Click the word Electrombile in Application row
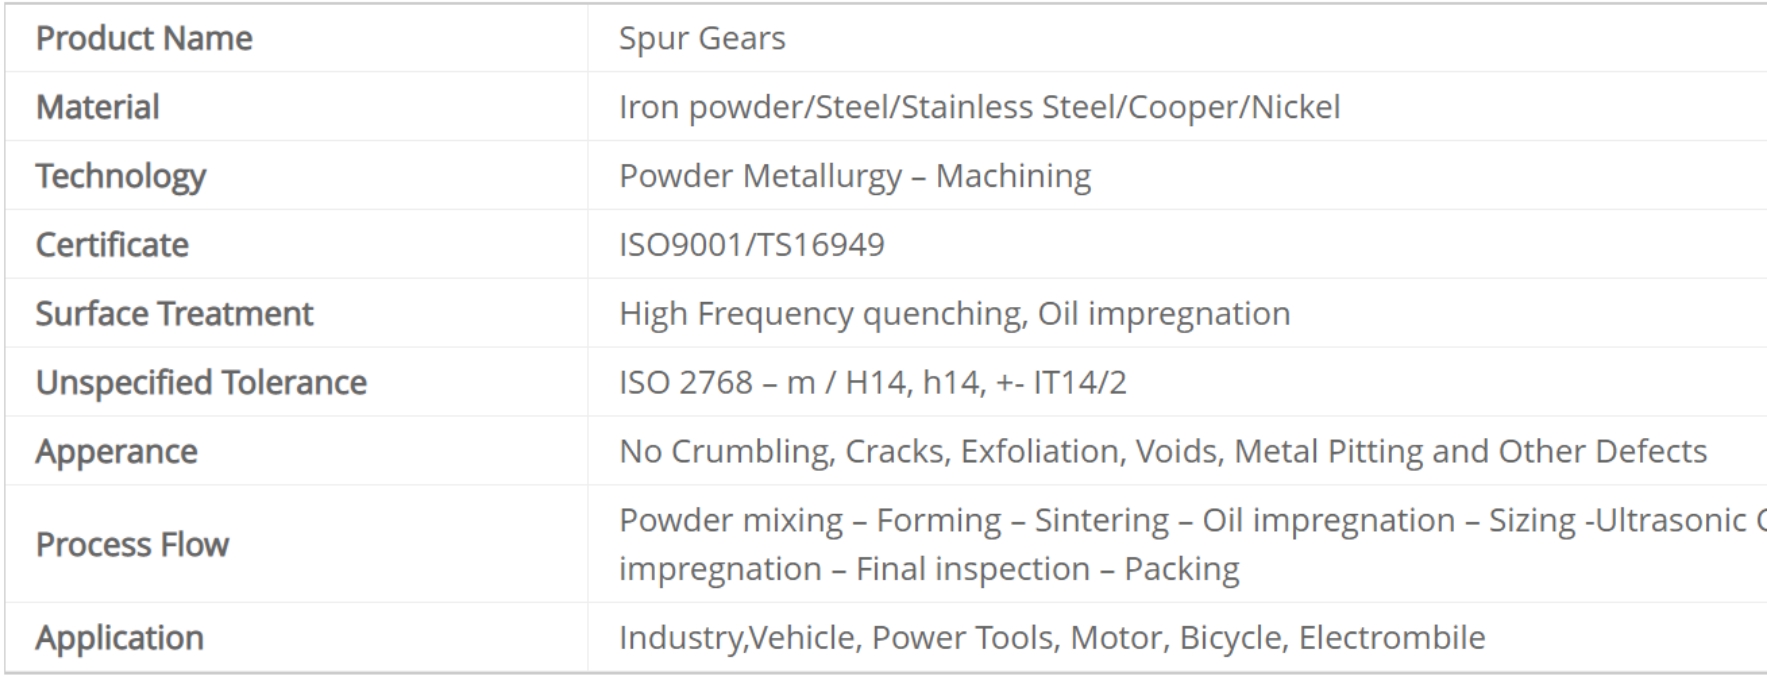 click(x=1392, y=638)
